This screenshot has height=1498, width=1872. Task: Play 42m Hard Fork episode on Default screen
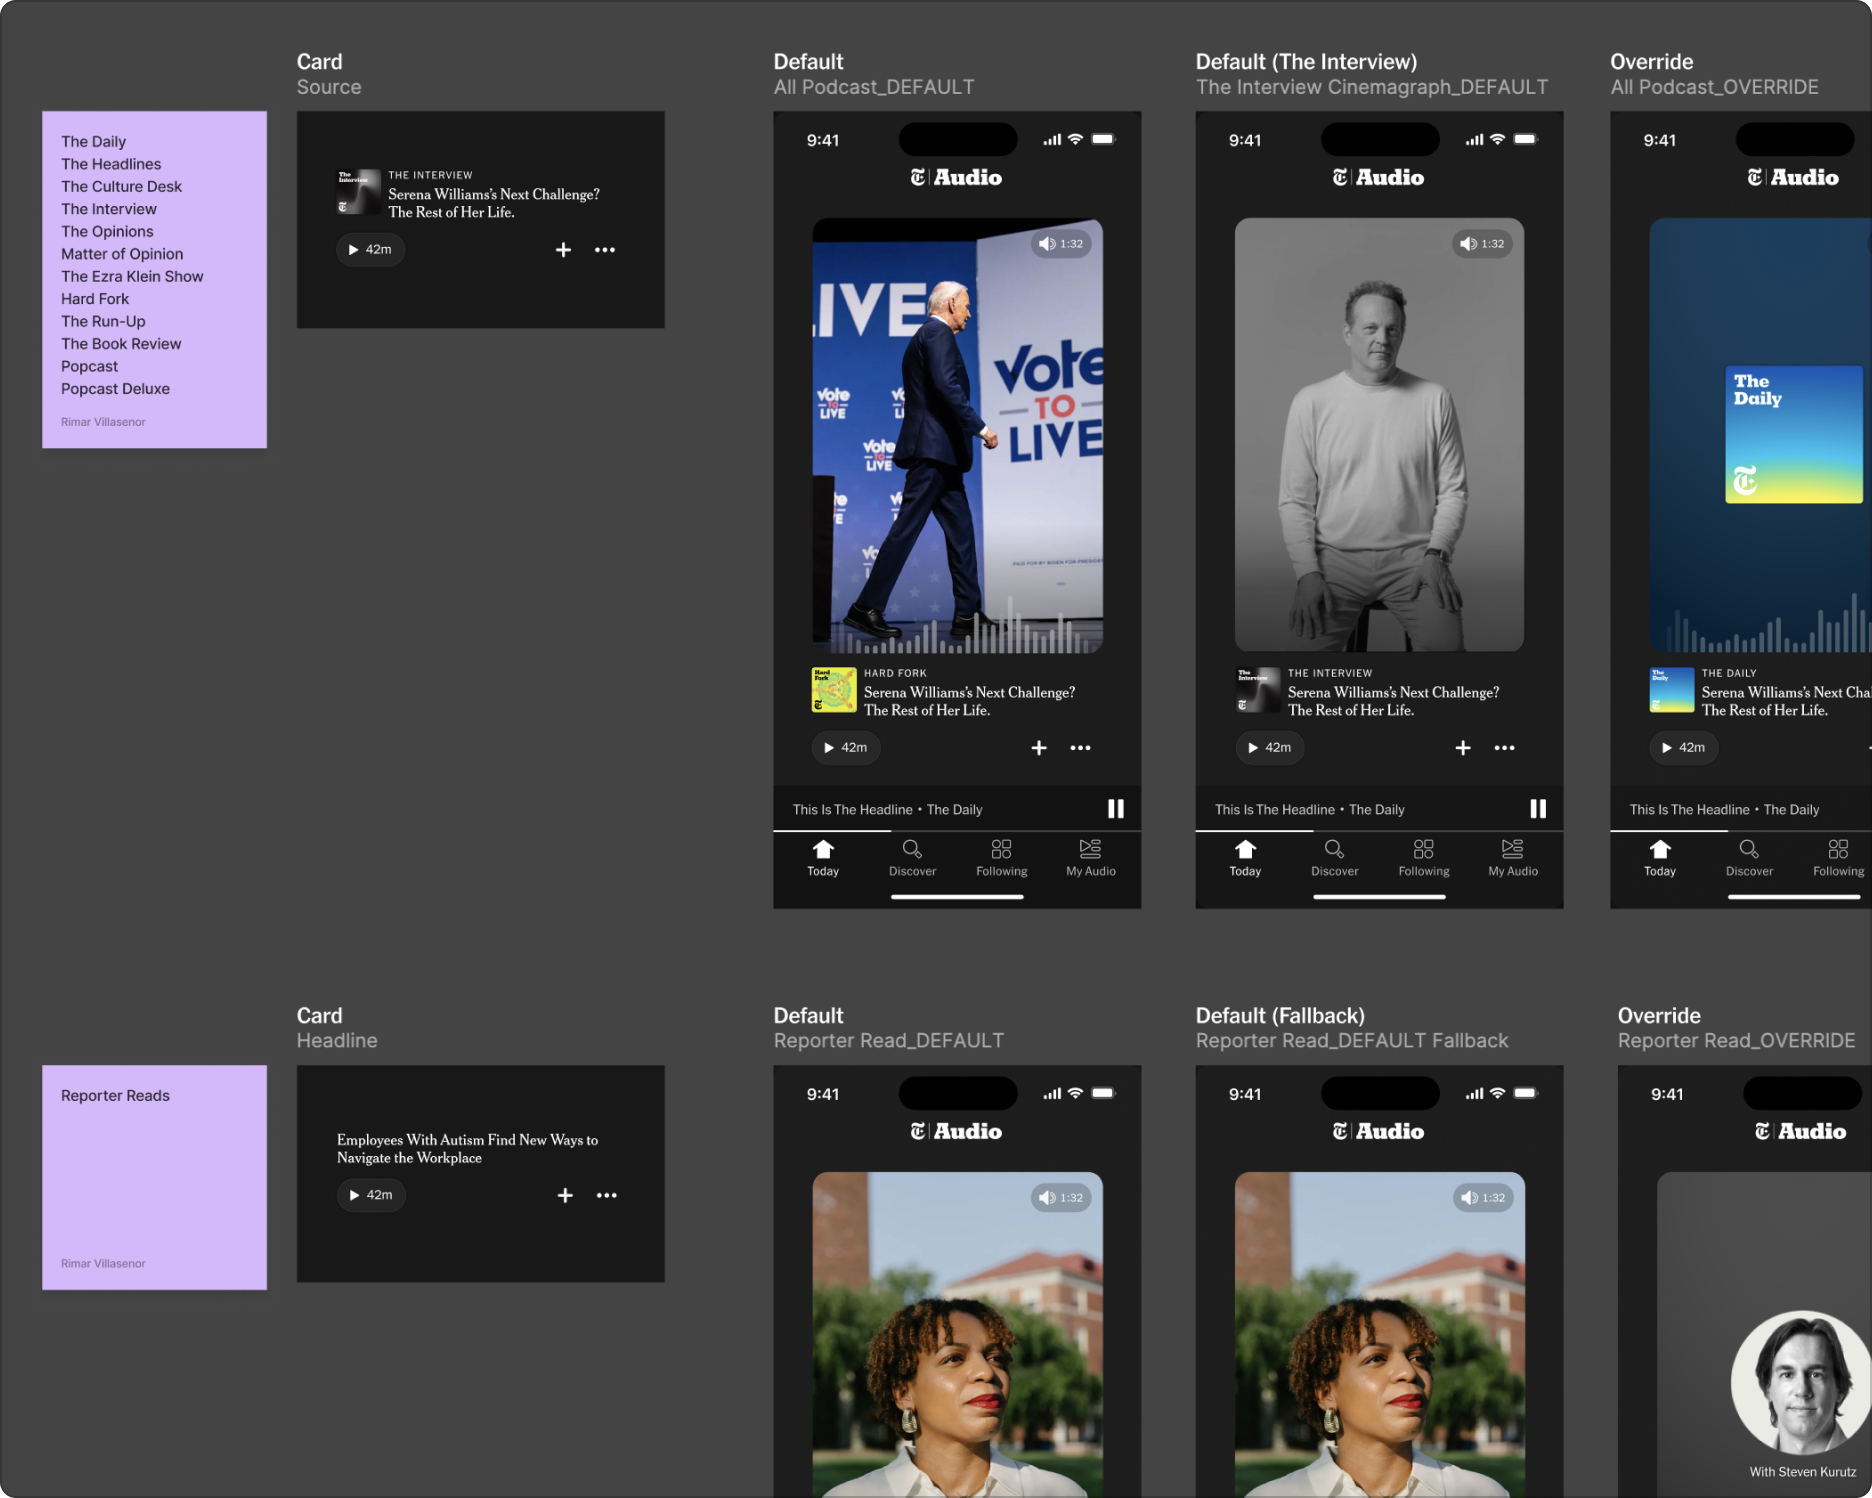click(x=846, y=748)
